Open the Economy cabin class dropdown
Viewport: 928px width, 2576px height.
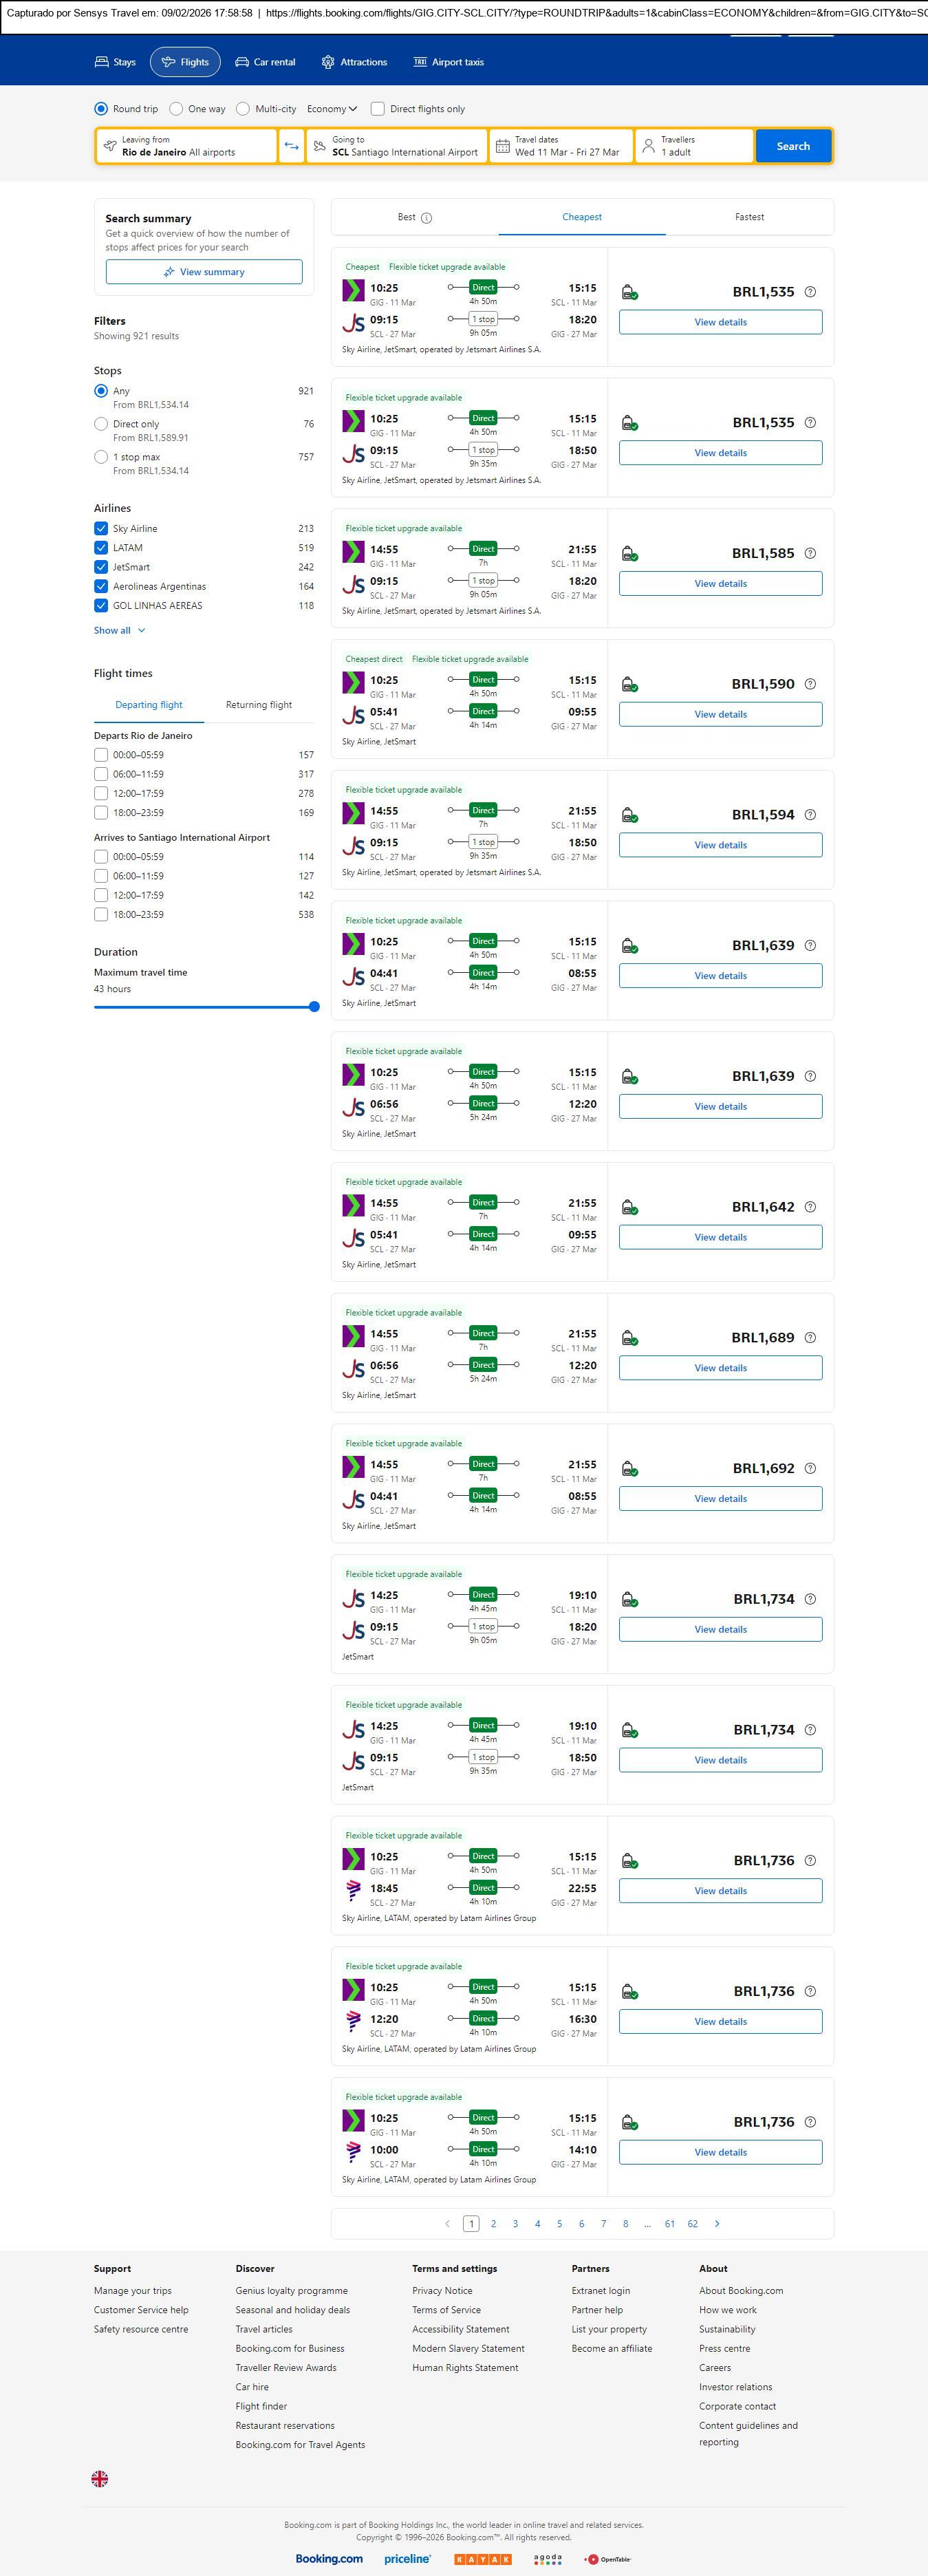331,109
